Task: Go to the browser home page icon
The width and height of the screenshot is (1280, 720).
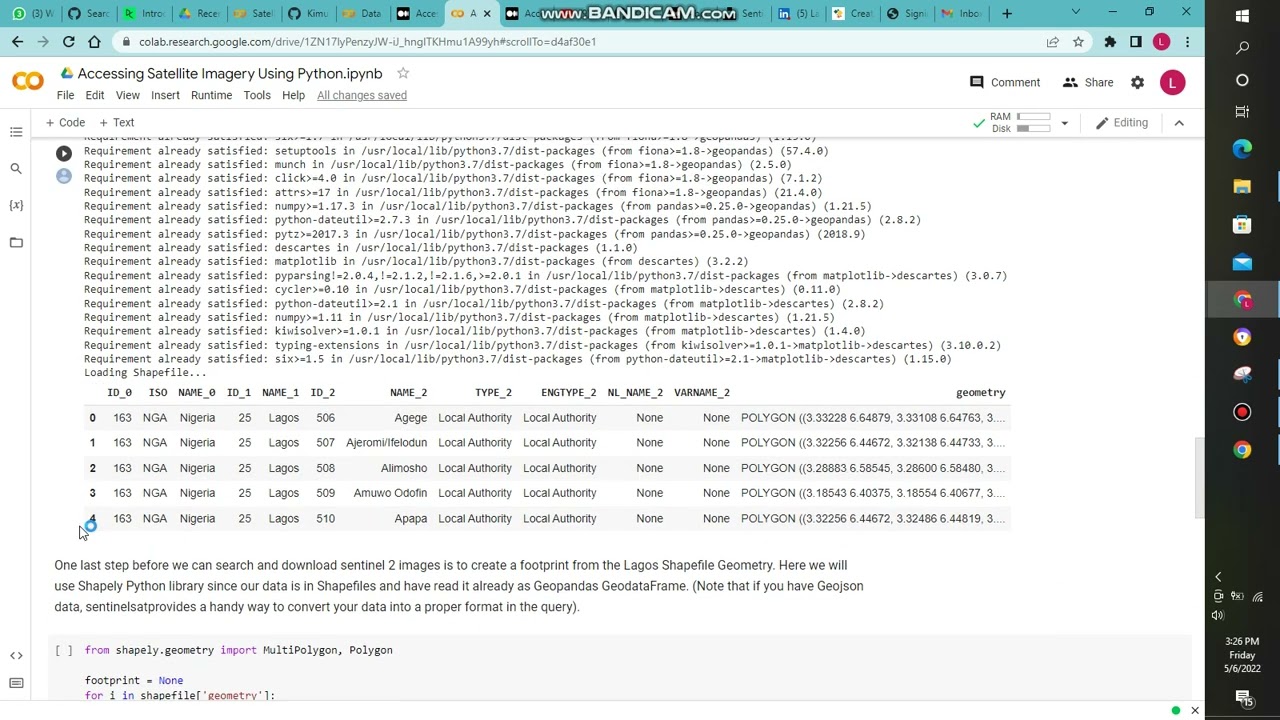Action: tap(94, 42)
